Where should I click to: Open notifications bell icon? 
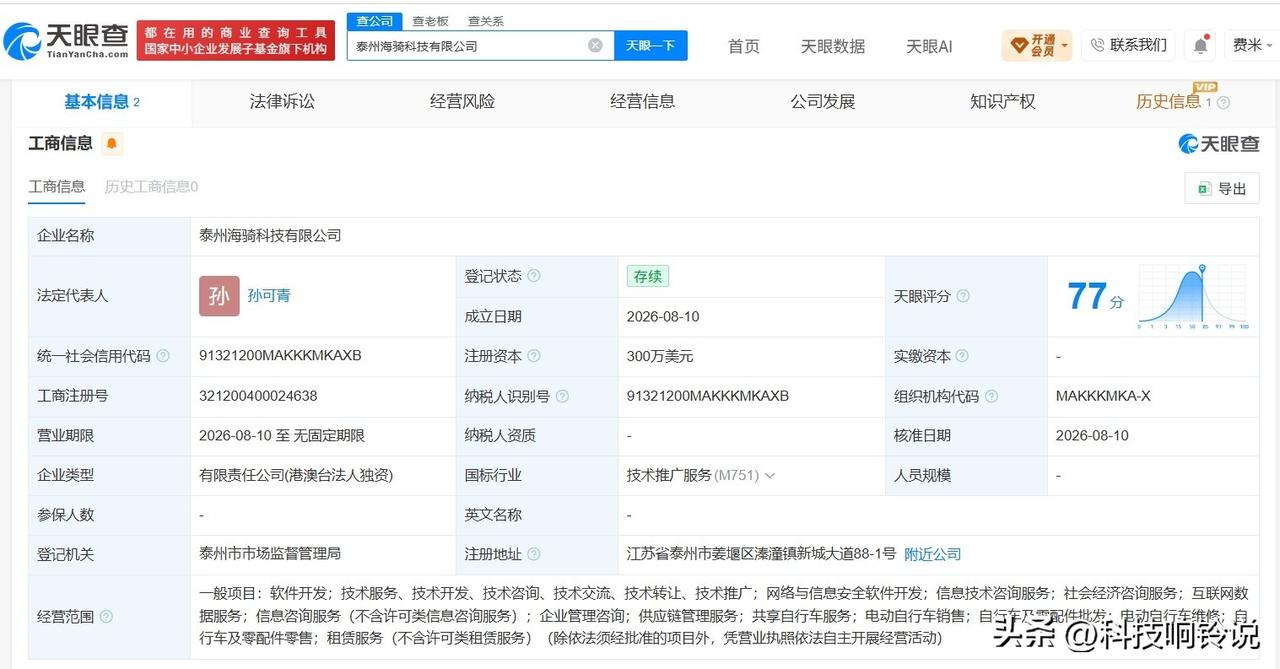click(x=1200, y=45)
